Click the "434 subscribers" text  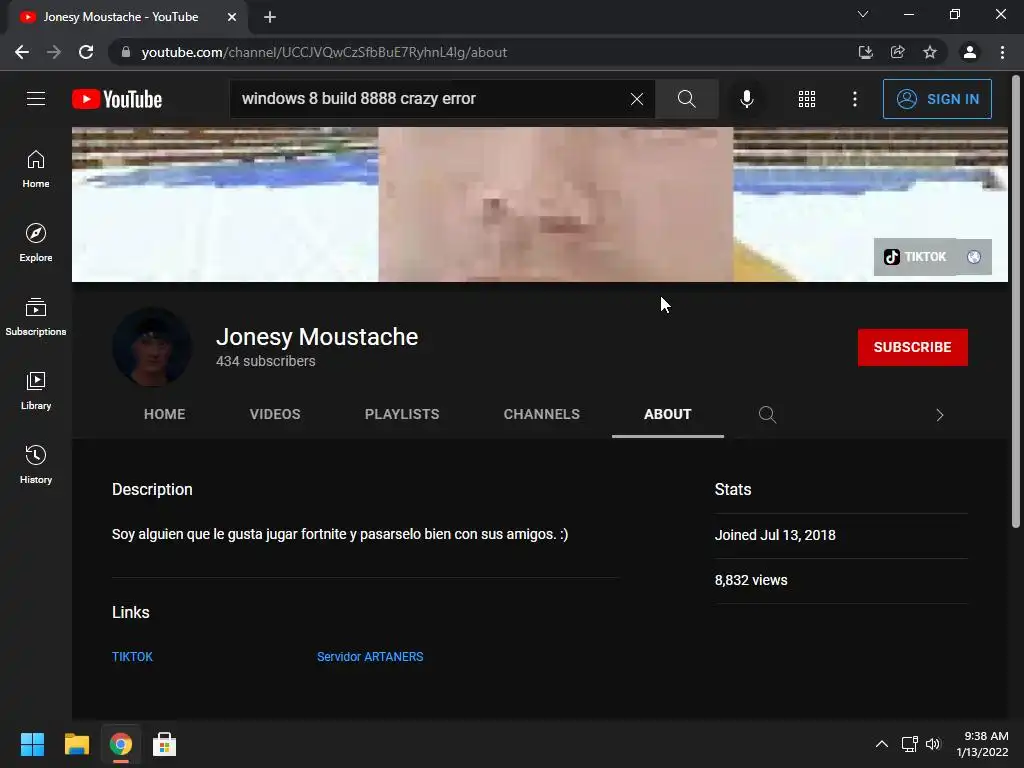(x=266, y=361)
